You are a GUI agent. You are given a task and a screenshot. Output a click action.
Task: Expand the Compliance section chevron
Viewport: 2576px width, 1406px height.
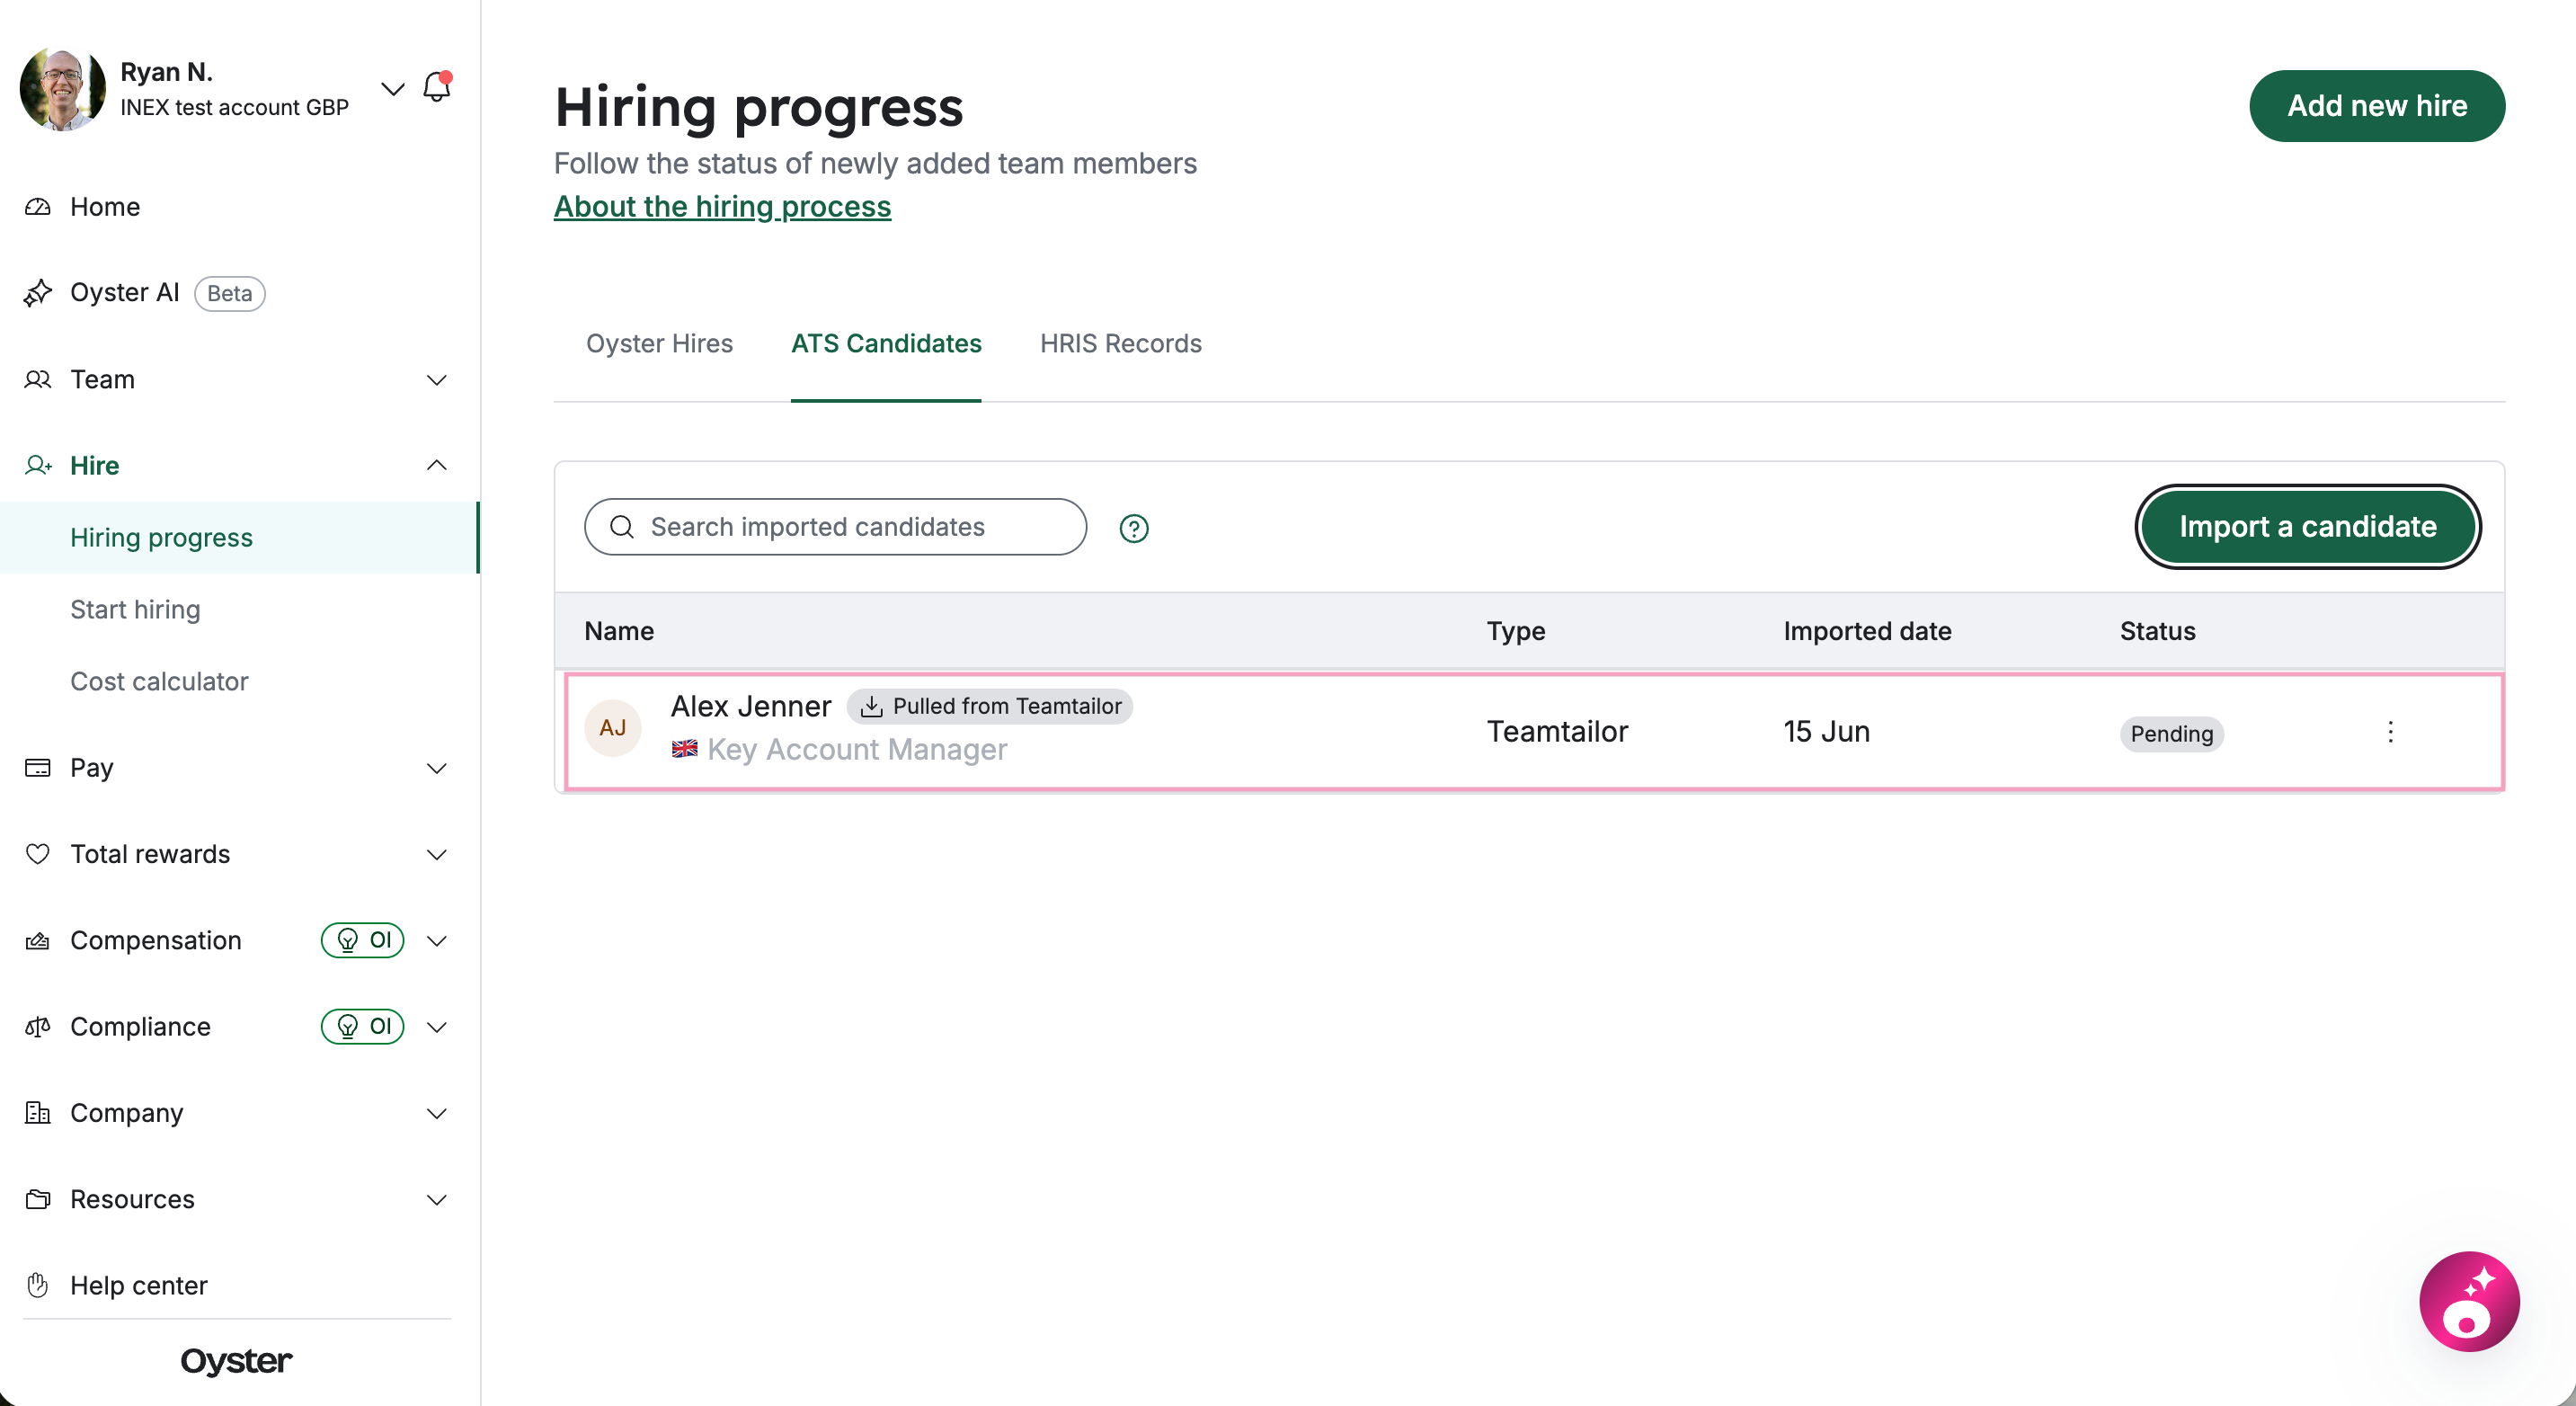pyautogui.click(x=437, y=1027)
